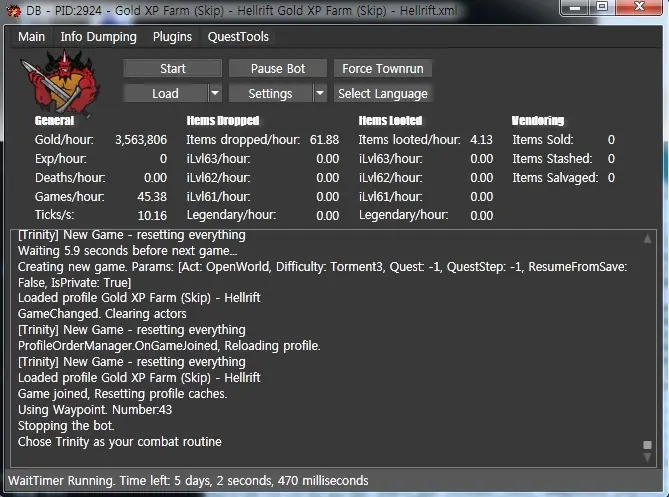Open the Info Dumping menu

(98, 37)
